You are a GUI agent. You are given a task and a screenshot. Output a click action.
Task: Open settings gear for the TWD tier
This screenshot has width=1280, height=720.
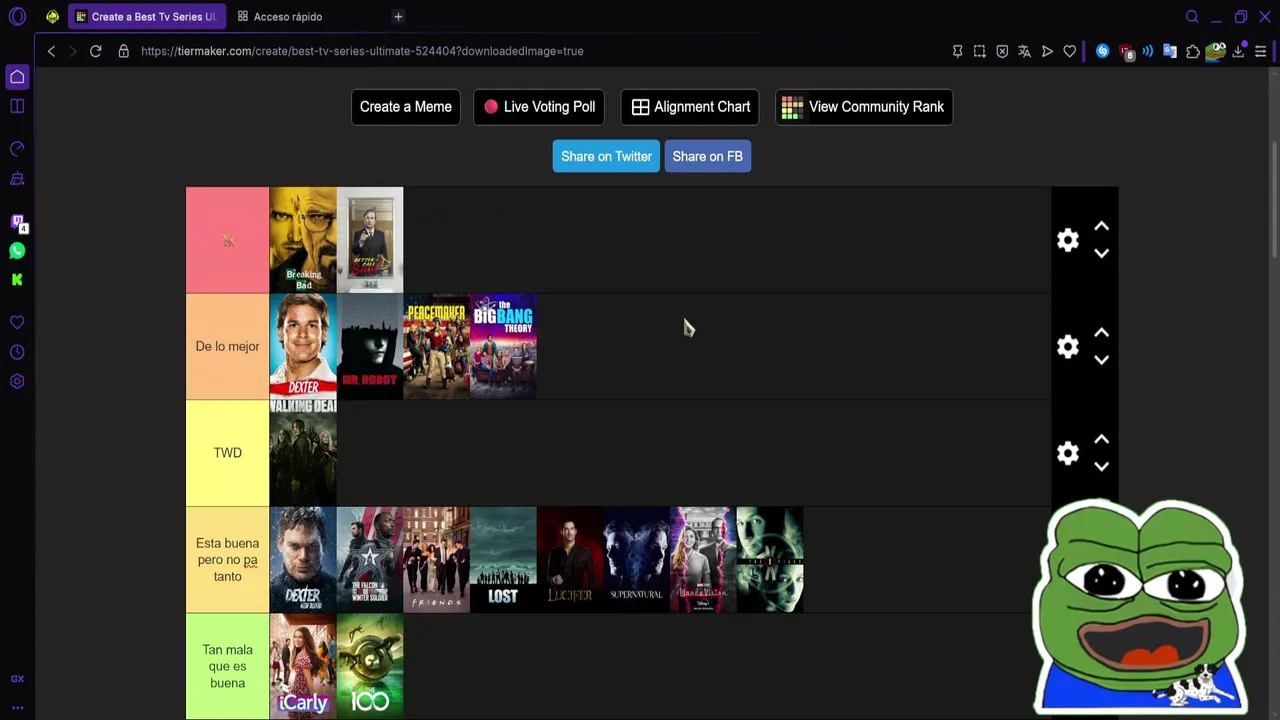[x=1068, y=453]
